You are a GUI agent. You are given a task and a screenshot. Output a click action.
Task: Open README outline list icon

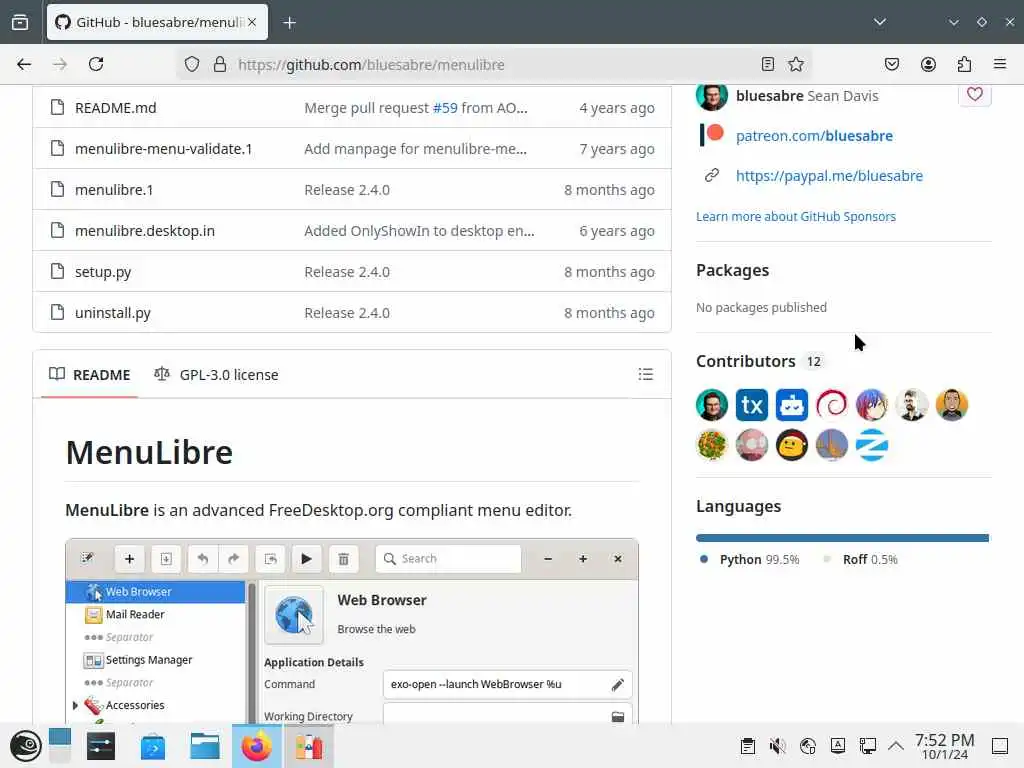(x=645, y=374)
